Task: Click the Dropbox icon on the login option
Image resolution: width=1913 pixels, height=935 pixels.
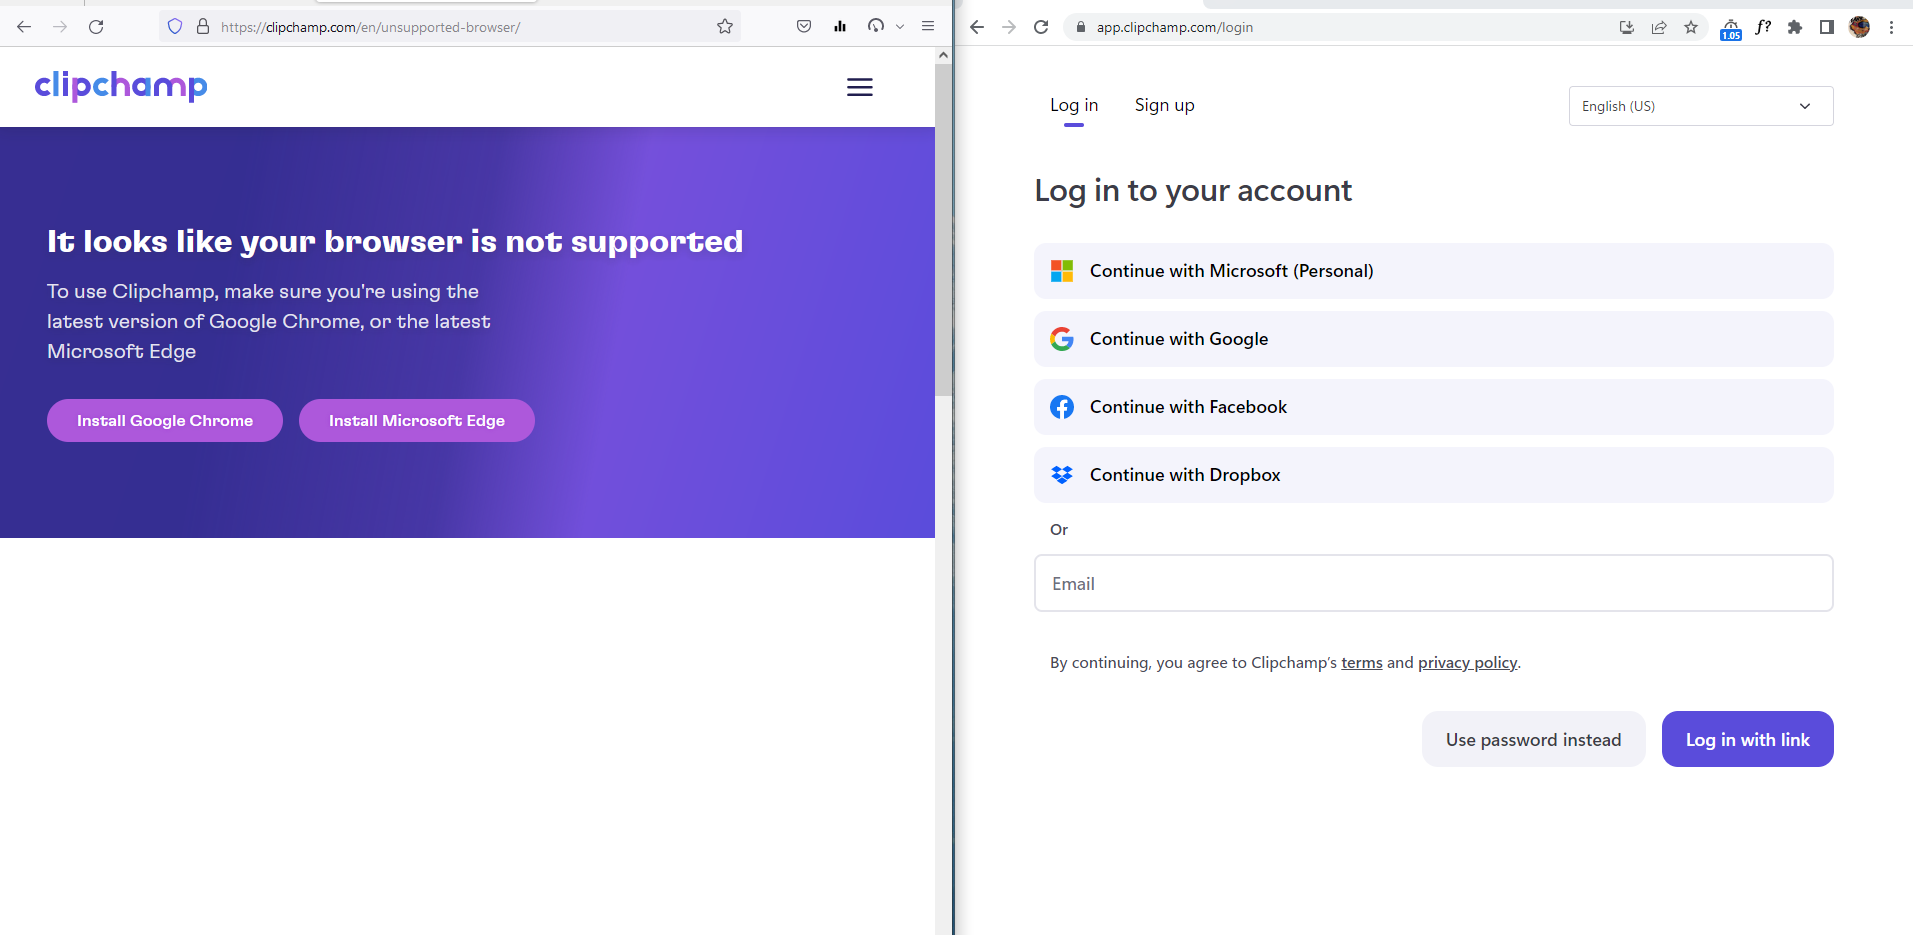Action: click(1062, 474)
